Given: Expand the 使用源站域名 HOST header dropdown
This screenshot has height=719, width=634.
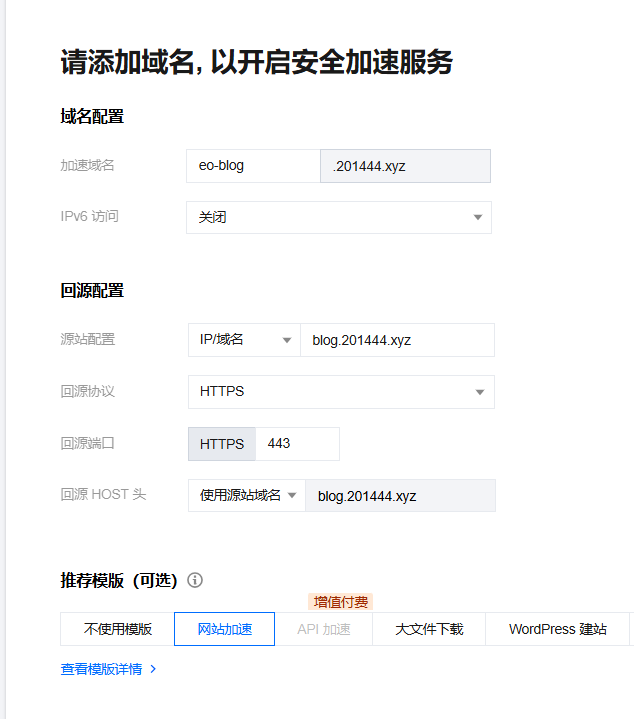Looking at the screenshot, I should click(x=247, y=495).
